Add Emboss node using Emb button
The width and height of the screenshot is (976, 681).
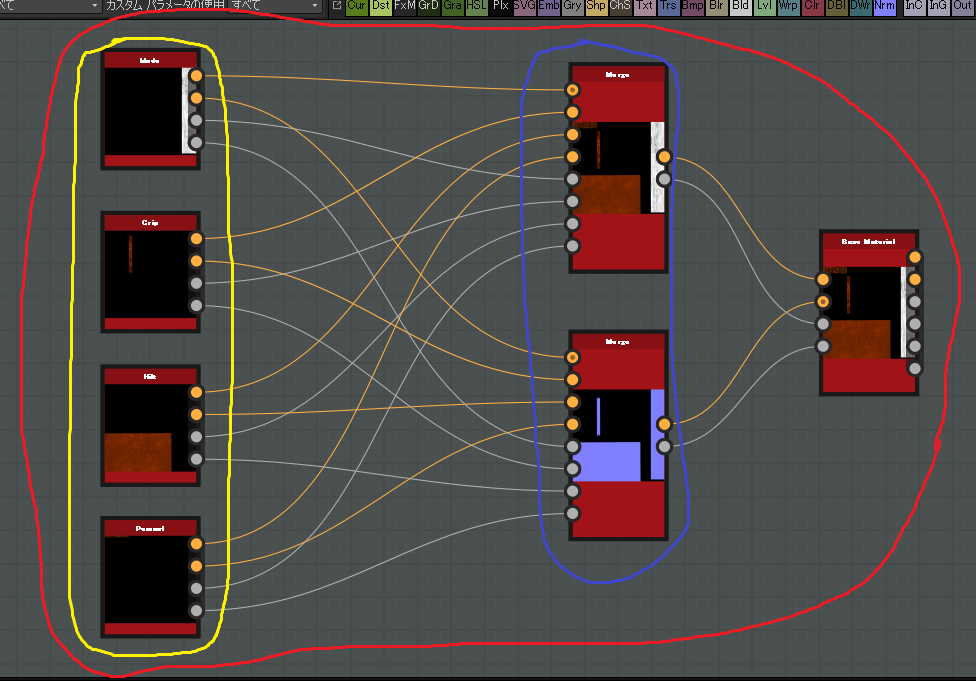click(548, 6)
